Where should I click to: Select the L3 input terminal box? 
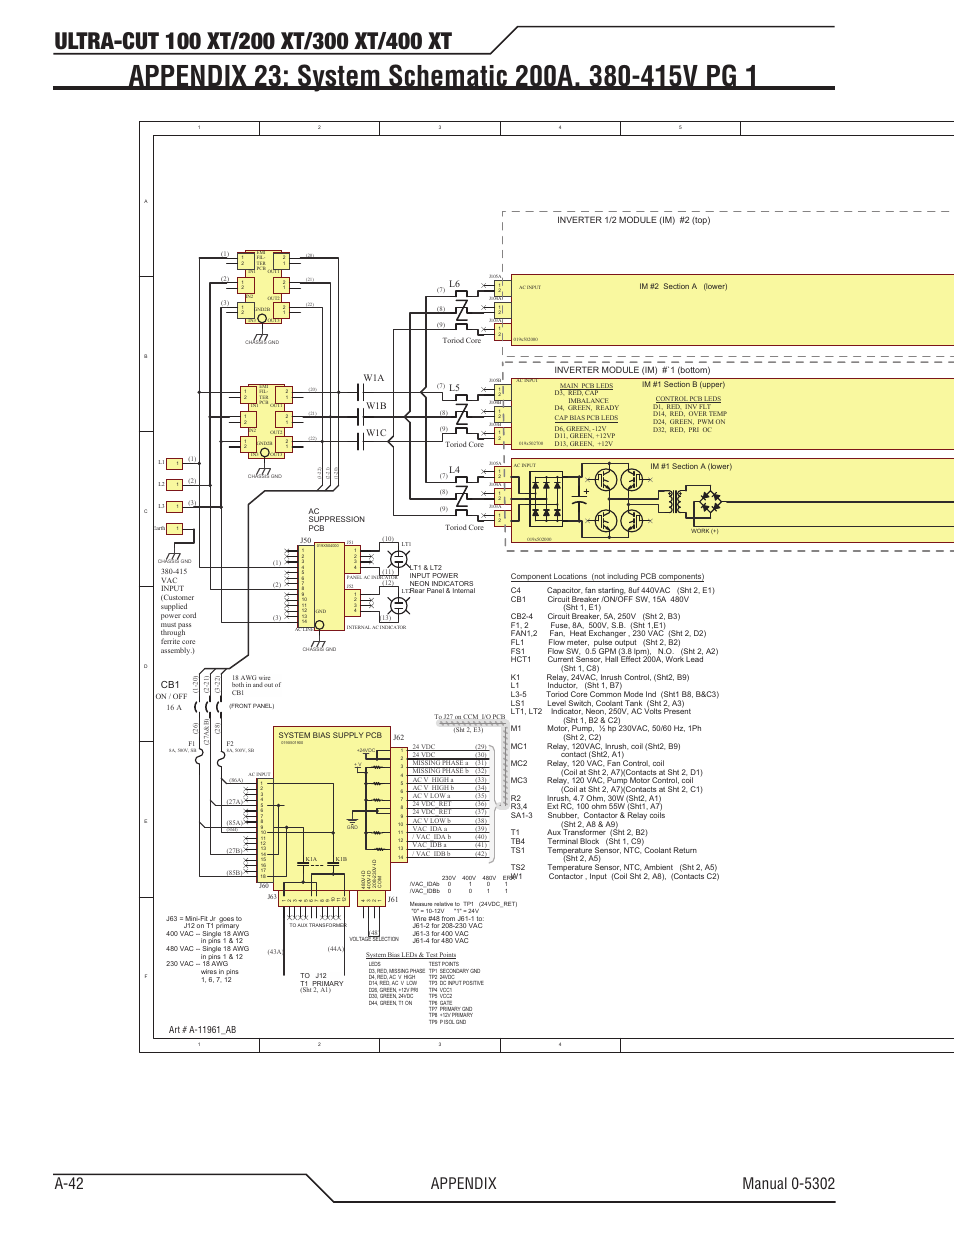pos(175,507)
